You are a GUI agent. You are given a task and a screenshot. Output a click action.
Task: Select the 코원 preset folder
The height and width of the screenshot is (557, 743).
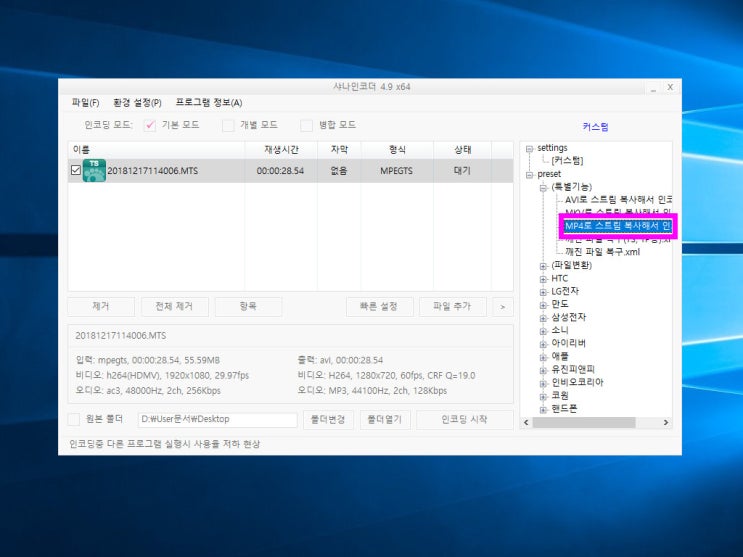coord(560,395)
